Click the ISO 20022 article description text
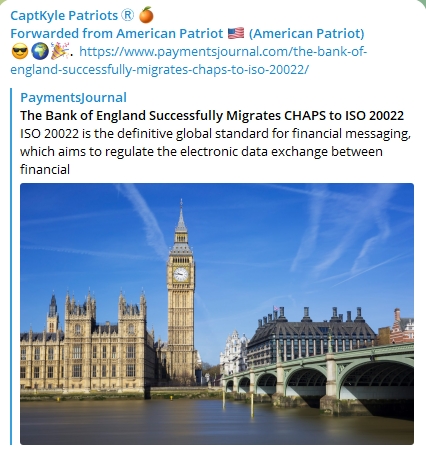This screenshot has height=451, width=426. [215, 151]
